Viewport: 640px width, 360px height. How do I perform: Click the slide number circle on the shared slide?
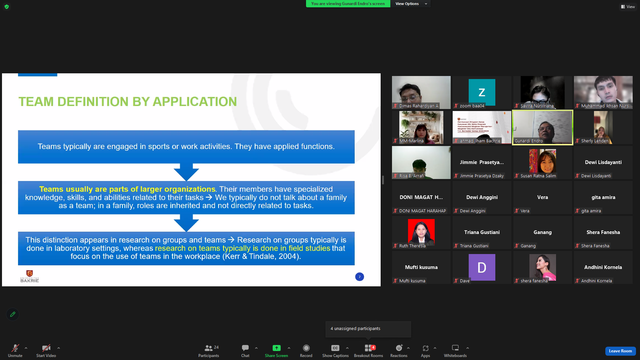coord(359,277)
